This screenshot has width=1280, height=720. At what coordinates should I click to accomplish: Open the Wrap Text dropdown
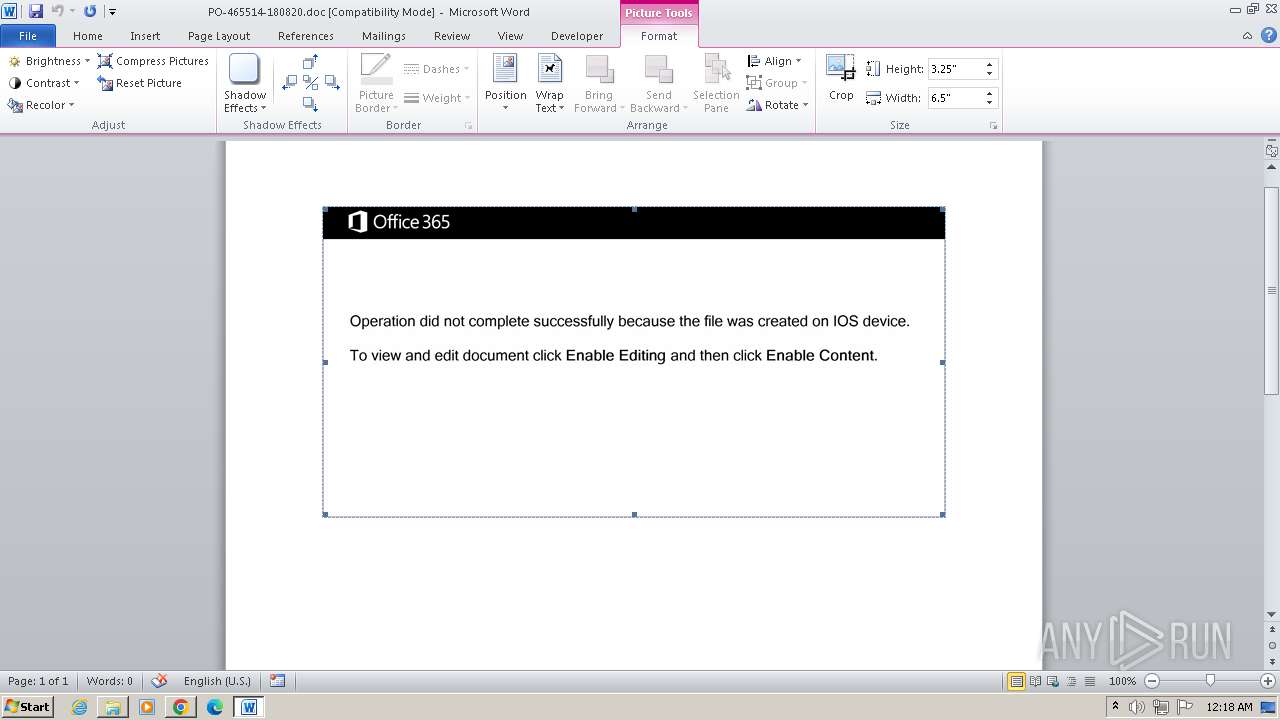[x=549, y=84]
